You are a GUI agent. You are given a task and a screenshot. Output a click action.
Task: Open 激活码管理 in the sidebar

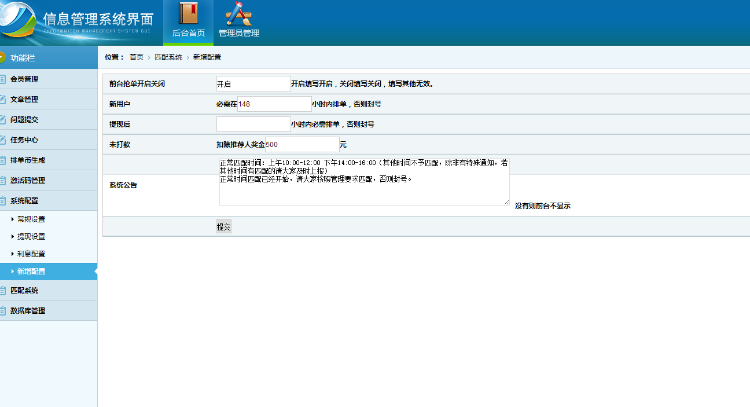click(27, 180)
